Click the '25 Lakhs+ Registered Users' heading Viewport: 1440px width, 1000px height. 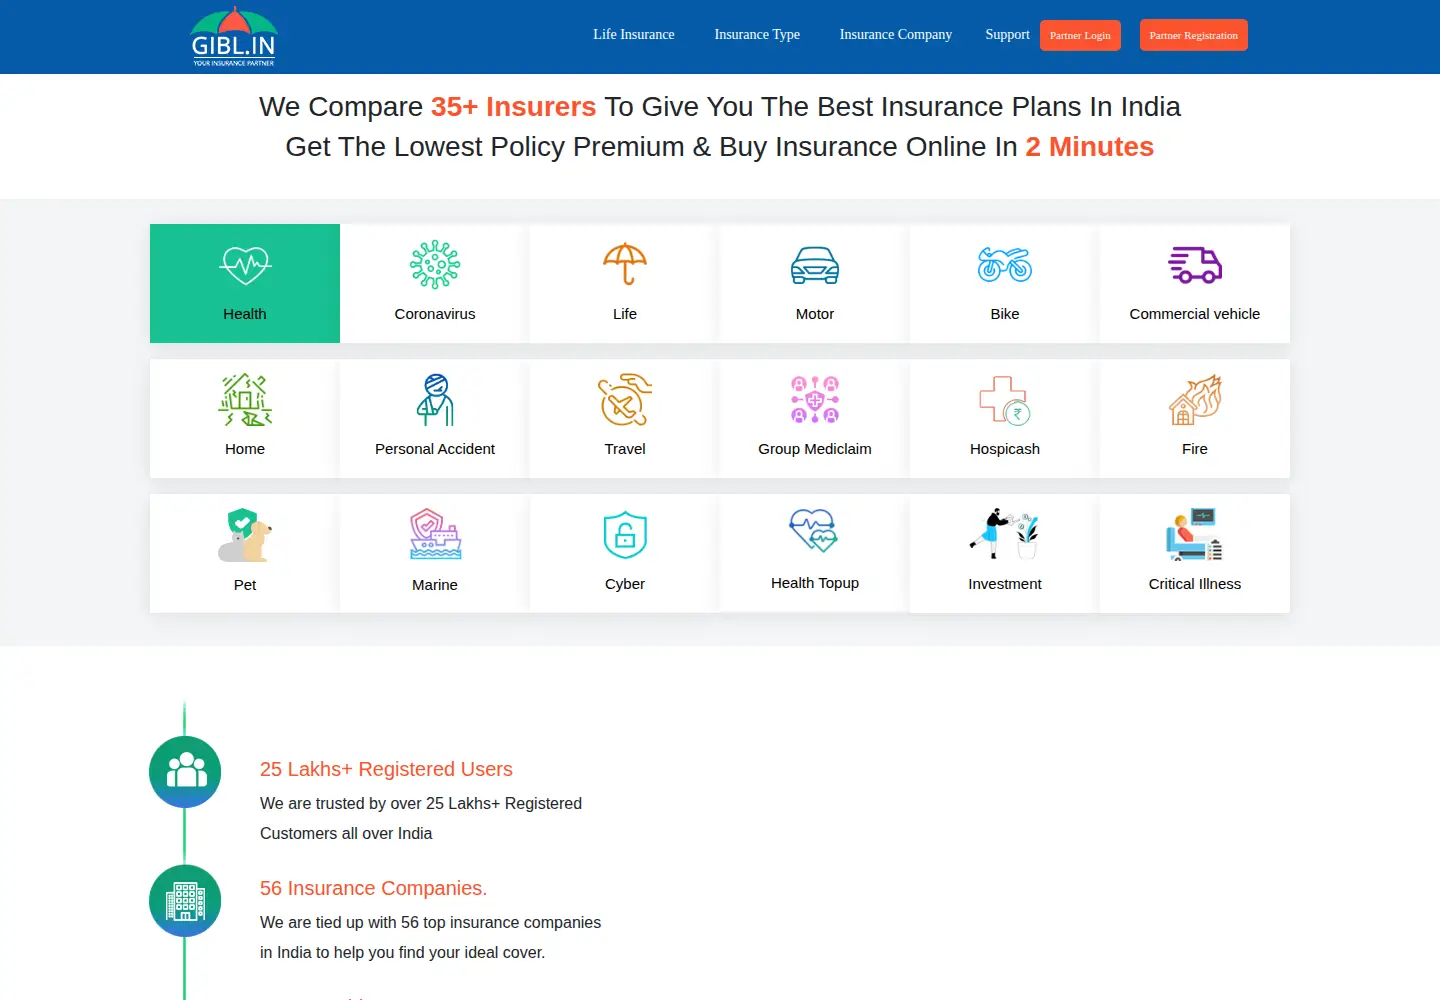386,769
